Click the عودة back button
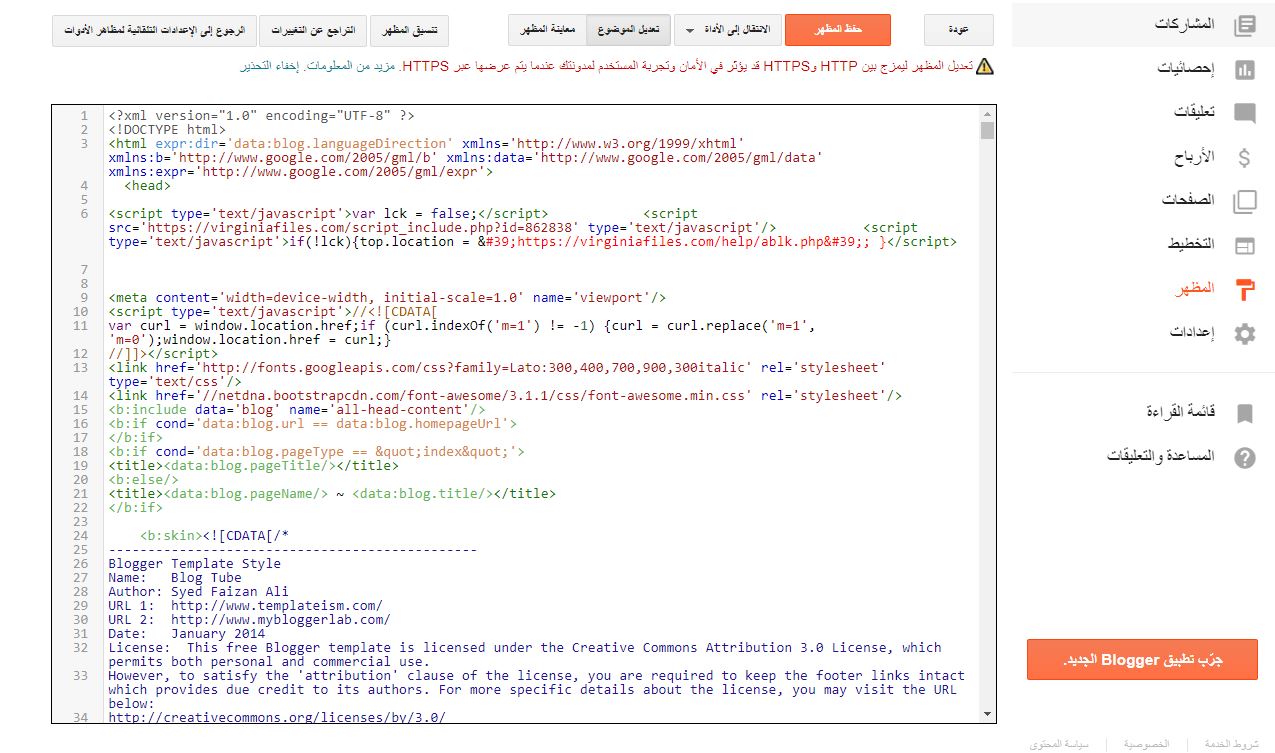1275x753 pixels. point(959,30)
